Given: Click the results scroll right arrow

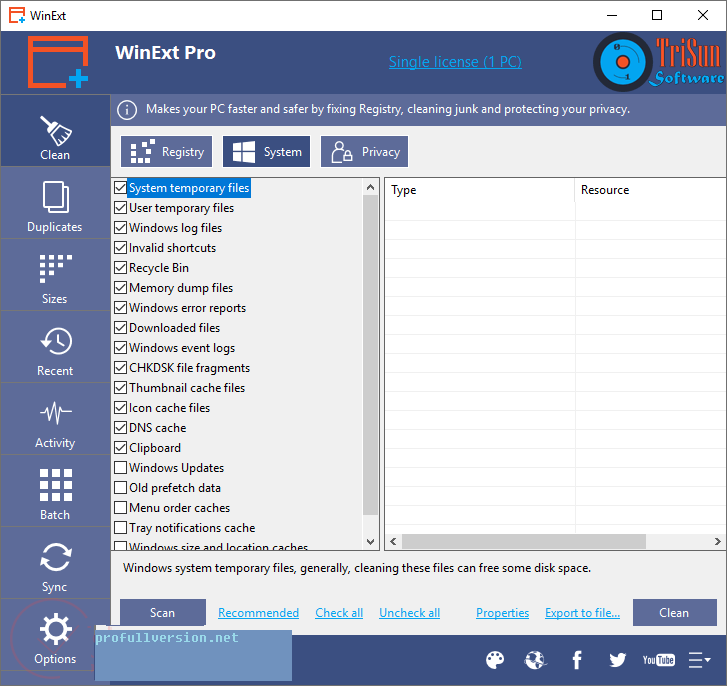Looking at the screenshot, I should [x=717, y=541].
